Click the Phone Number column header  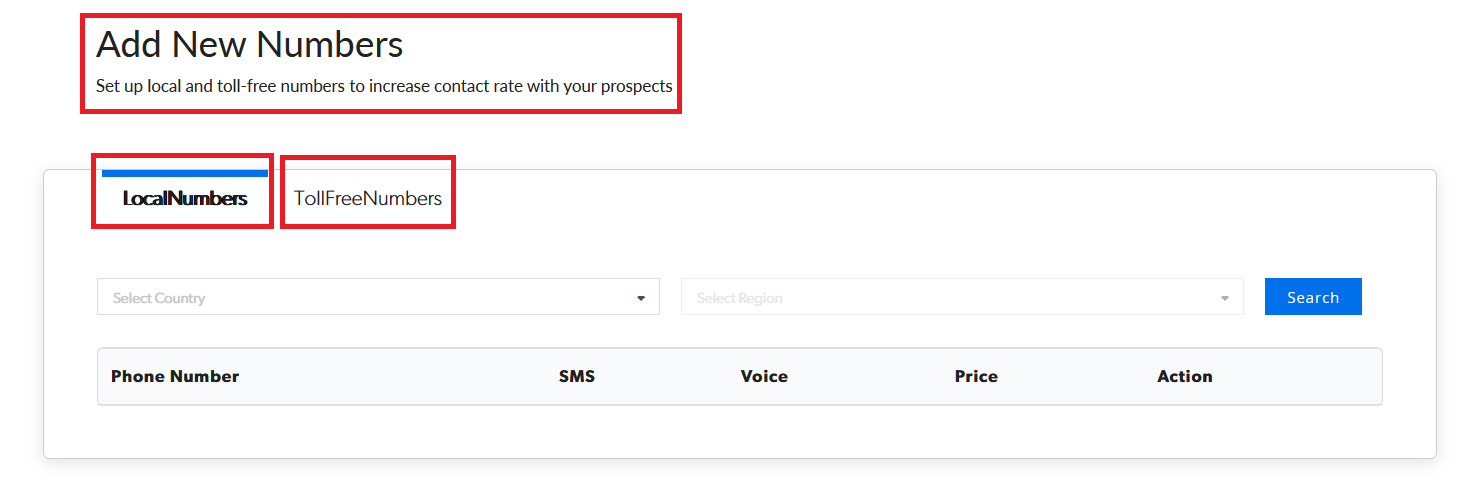175,376
